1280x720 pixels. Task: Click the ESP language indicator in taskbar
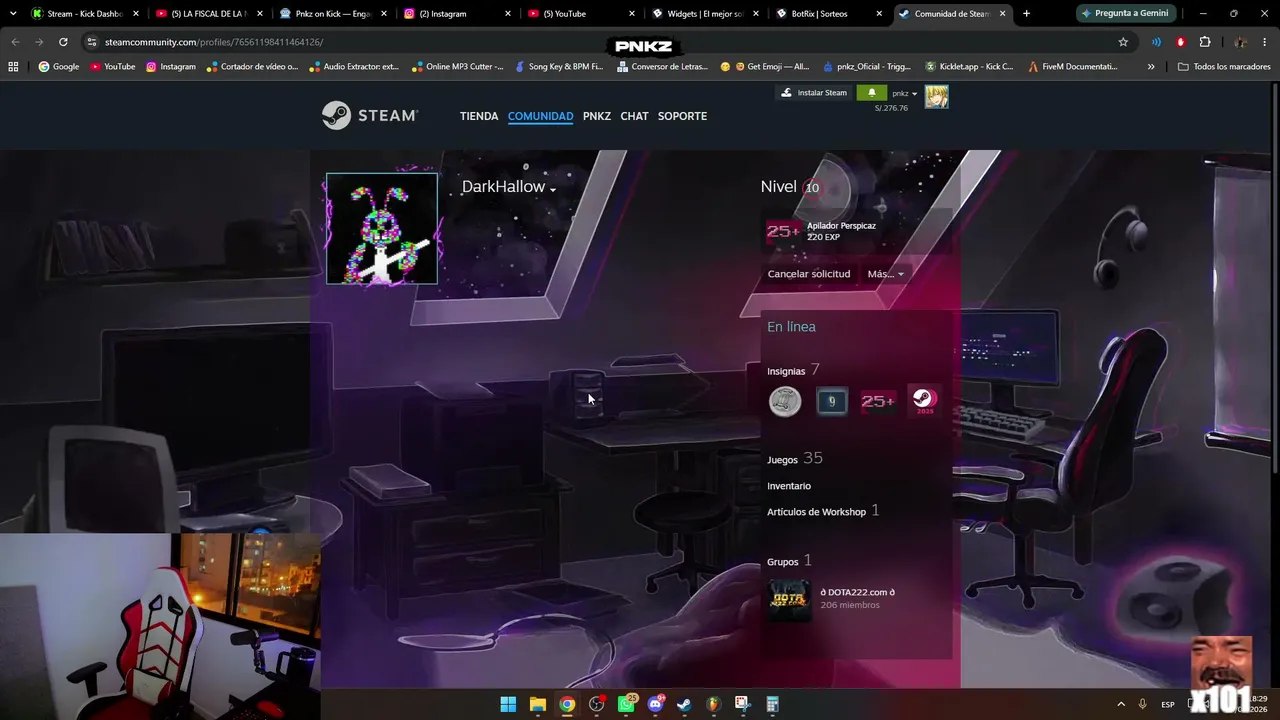click(x=1168, y=704)
